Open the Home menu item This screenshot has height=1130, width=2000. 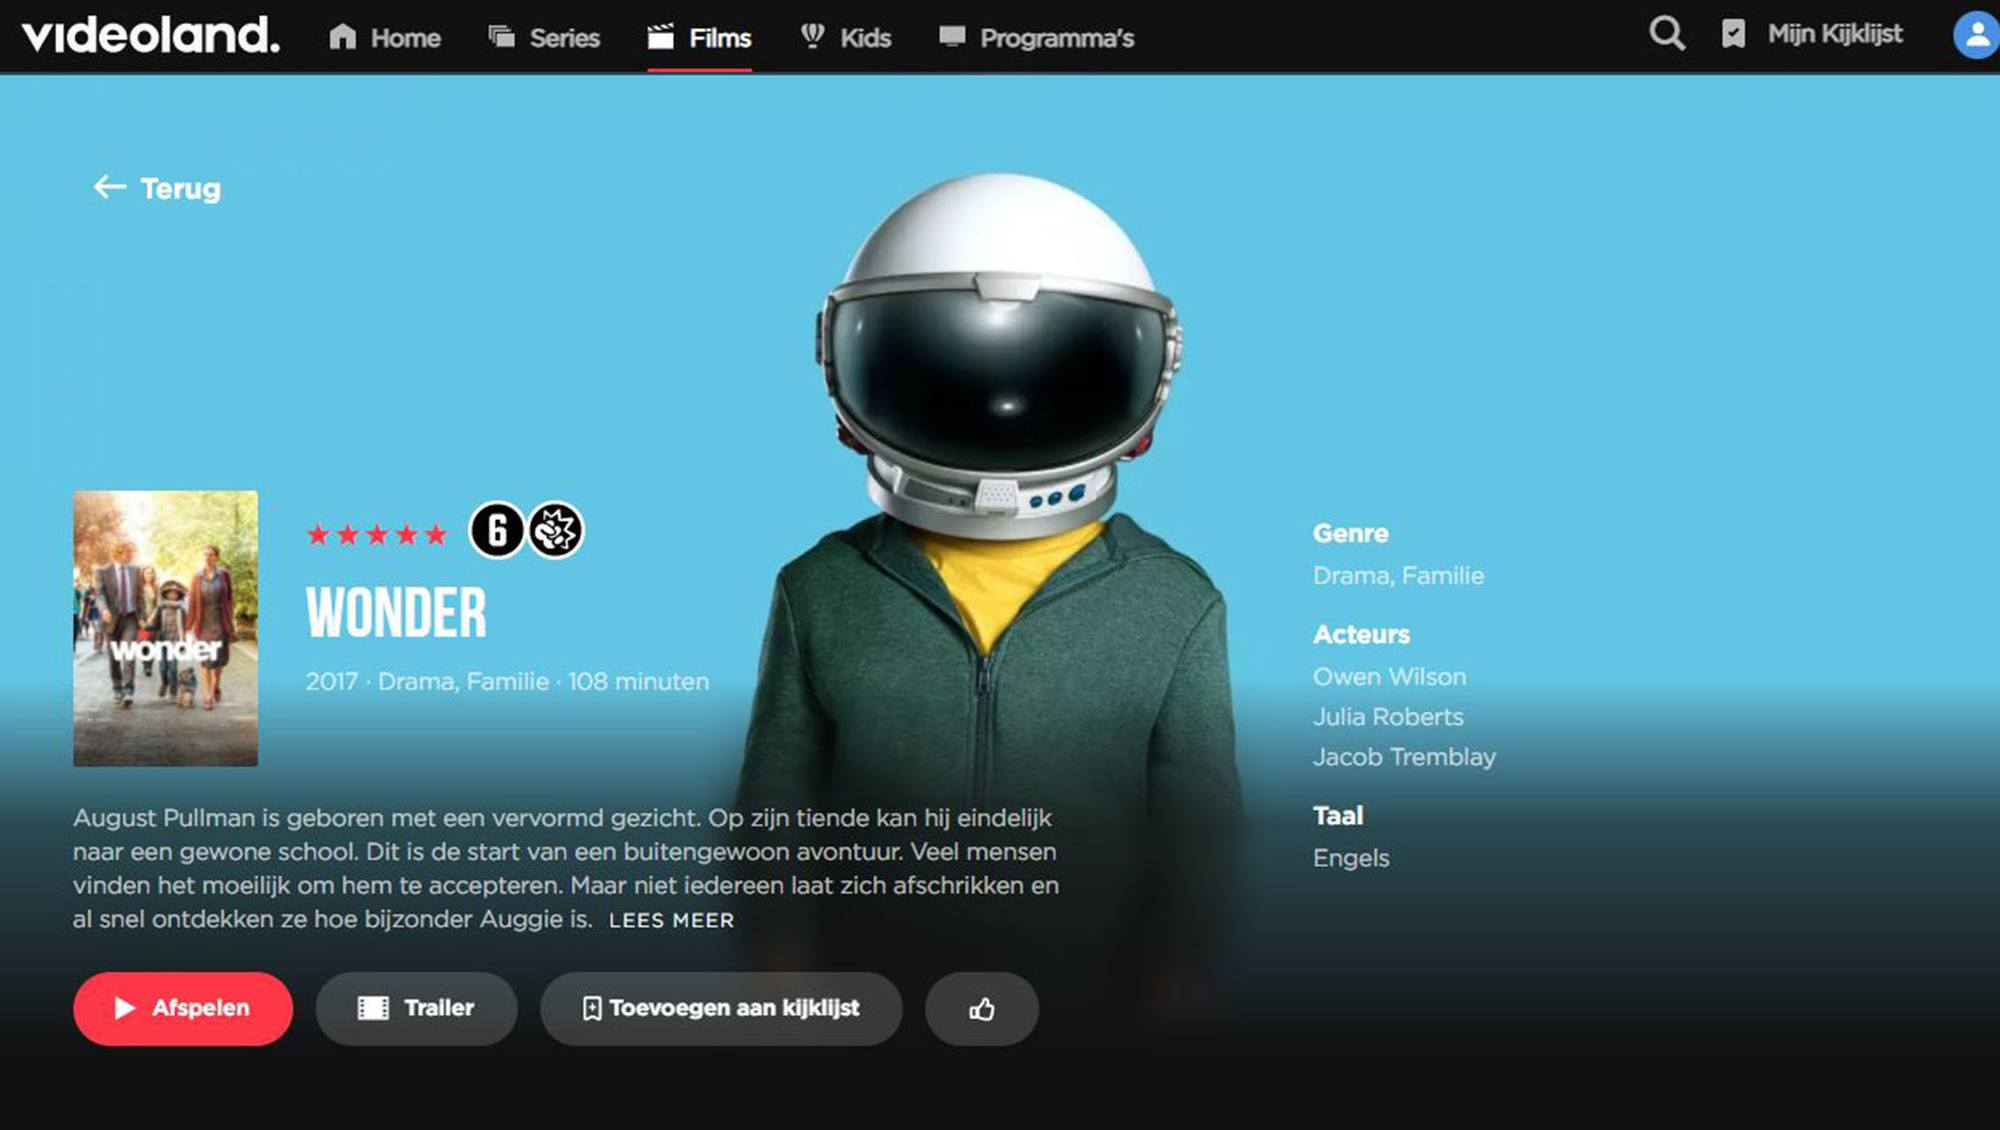[x=385, y=38]
